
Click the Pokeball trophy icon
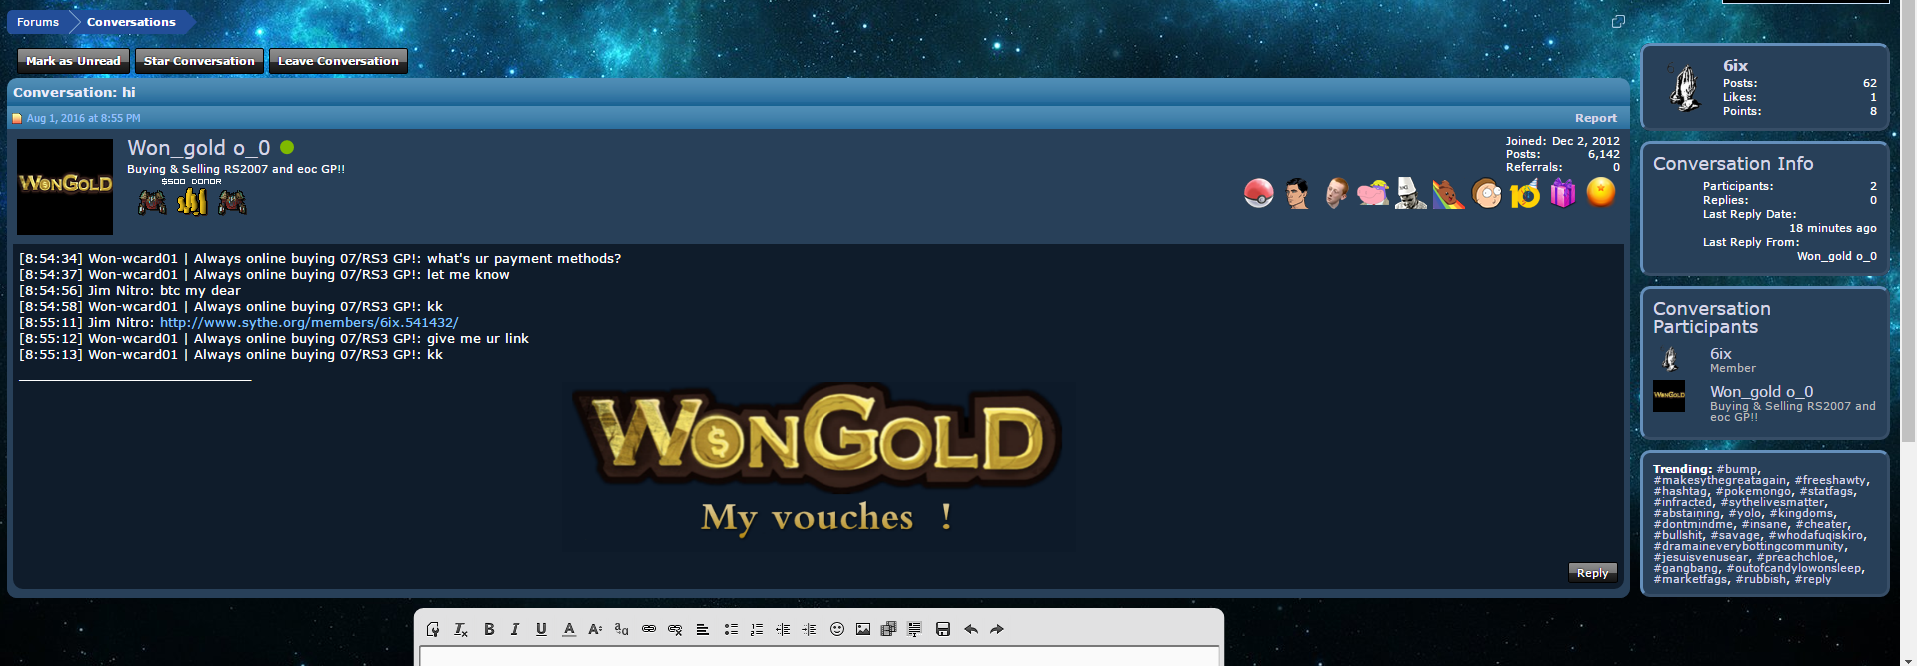pyautogui.click(x=1258, y=193)
